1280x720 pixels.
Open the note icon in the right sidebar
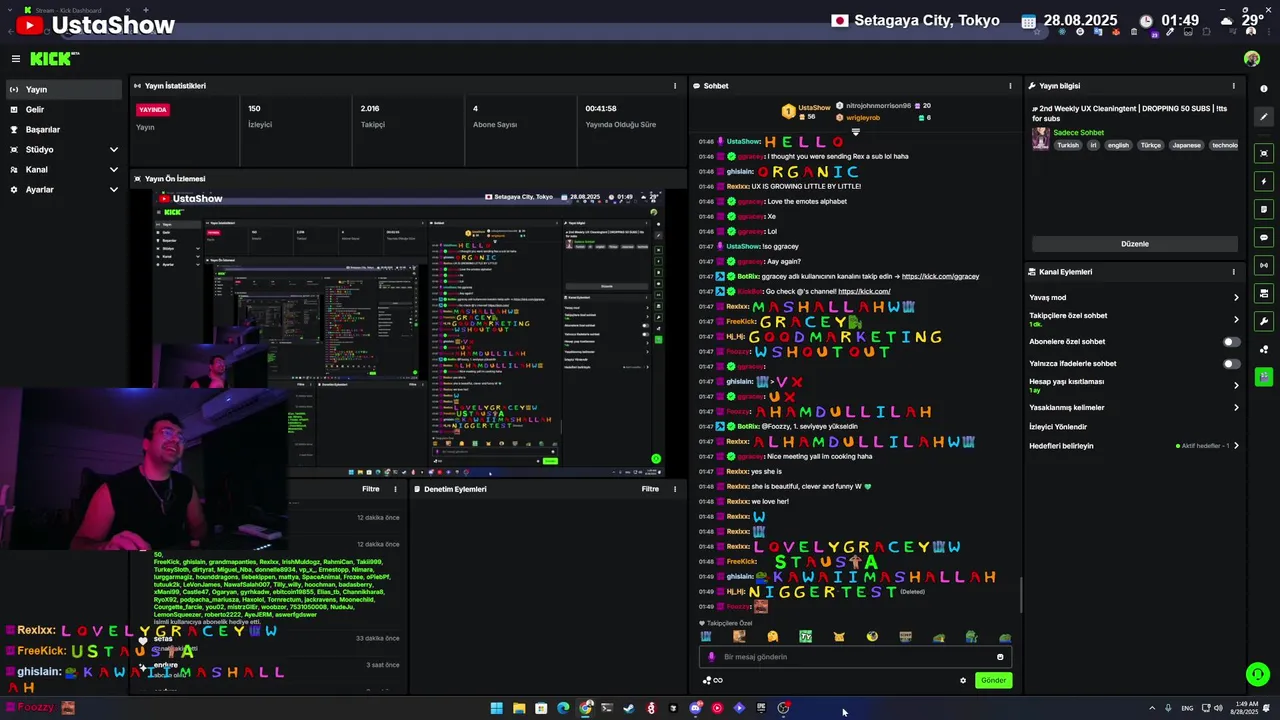click(x=1264, y=209)
